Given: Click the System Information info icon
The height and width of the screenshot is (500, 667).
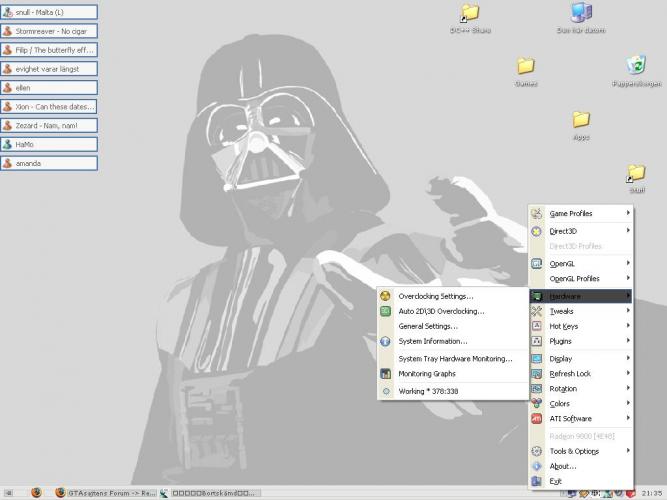Looking at the screenshot, I should [386, 341].
